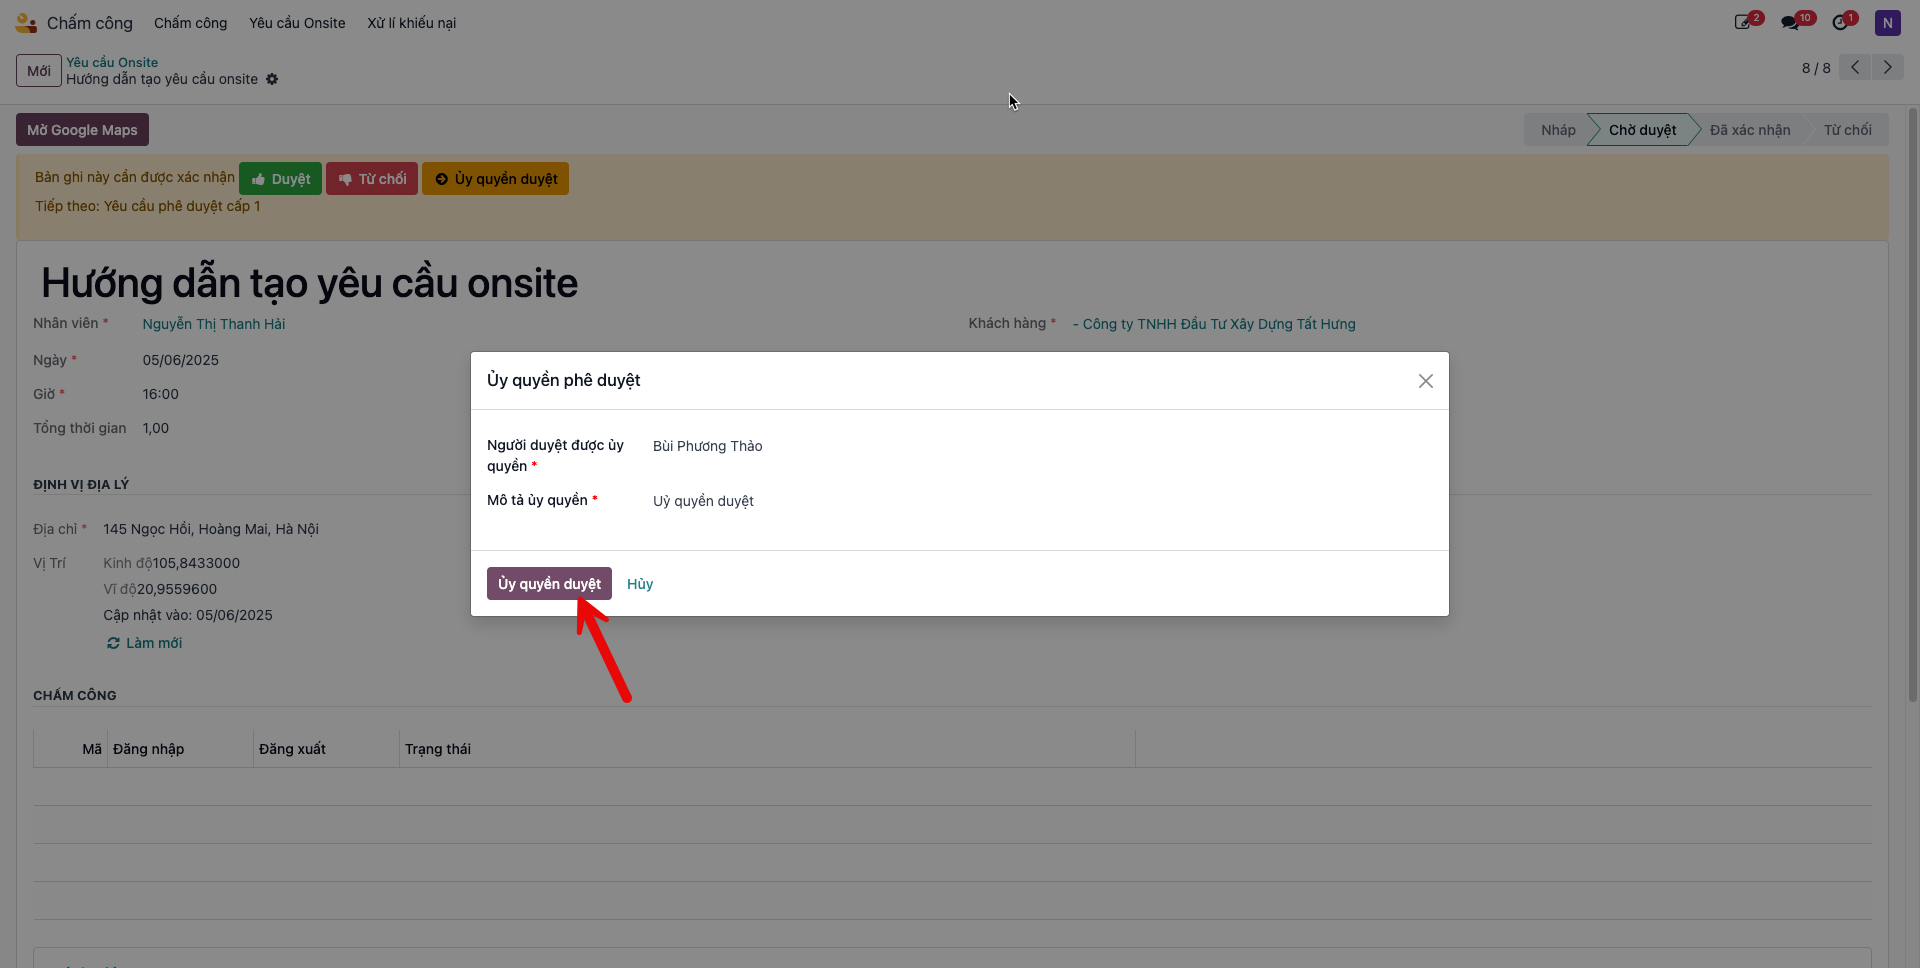Viewport: 1920px width, 968px height.
Task: Click the Giờ value 16:00
Action: point(161,394)
